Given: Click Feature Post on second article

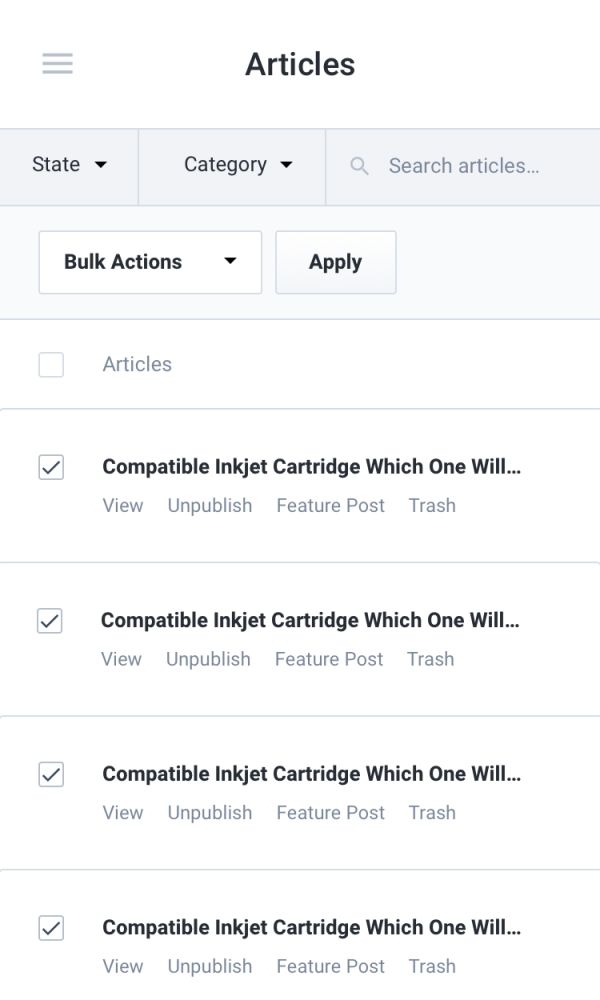Looking at the screenshot, I should pos(329,659).
